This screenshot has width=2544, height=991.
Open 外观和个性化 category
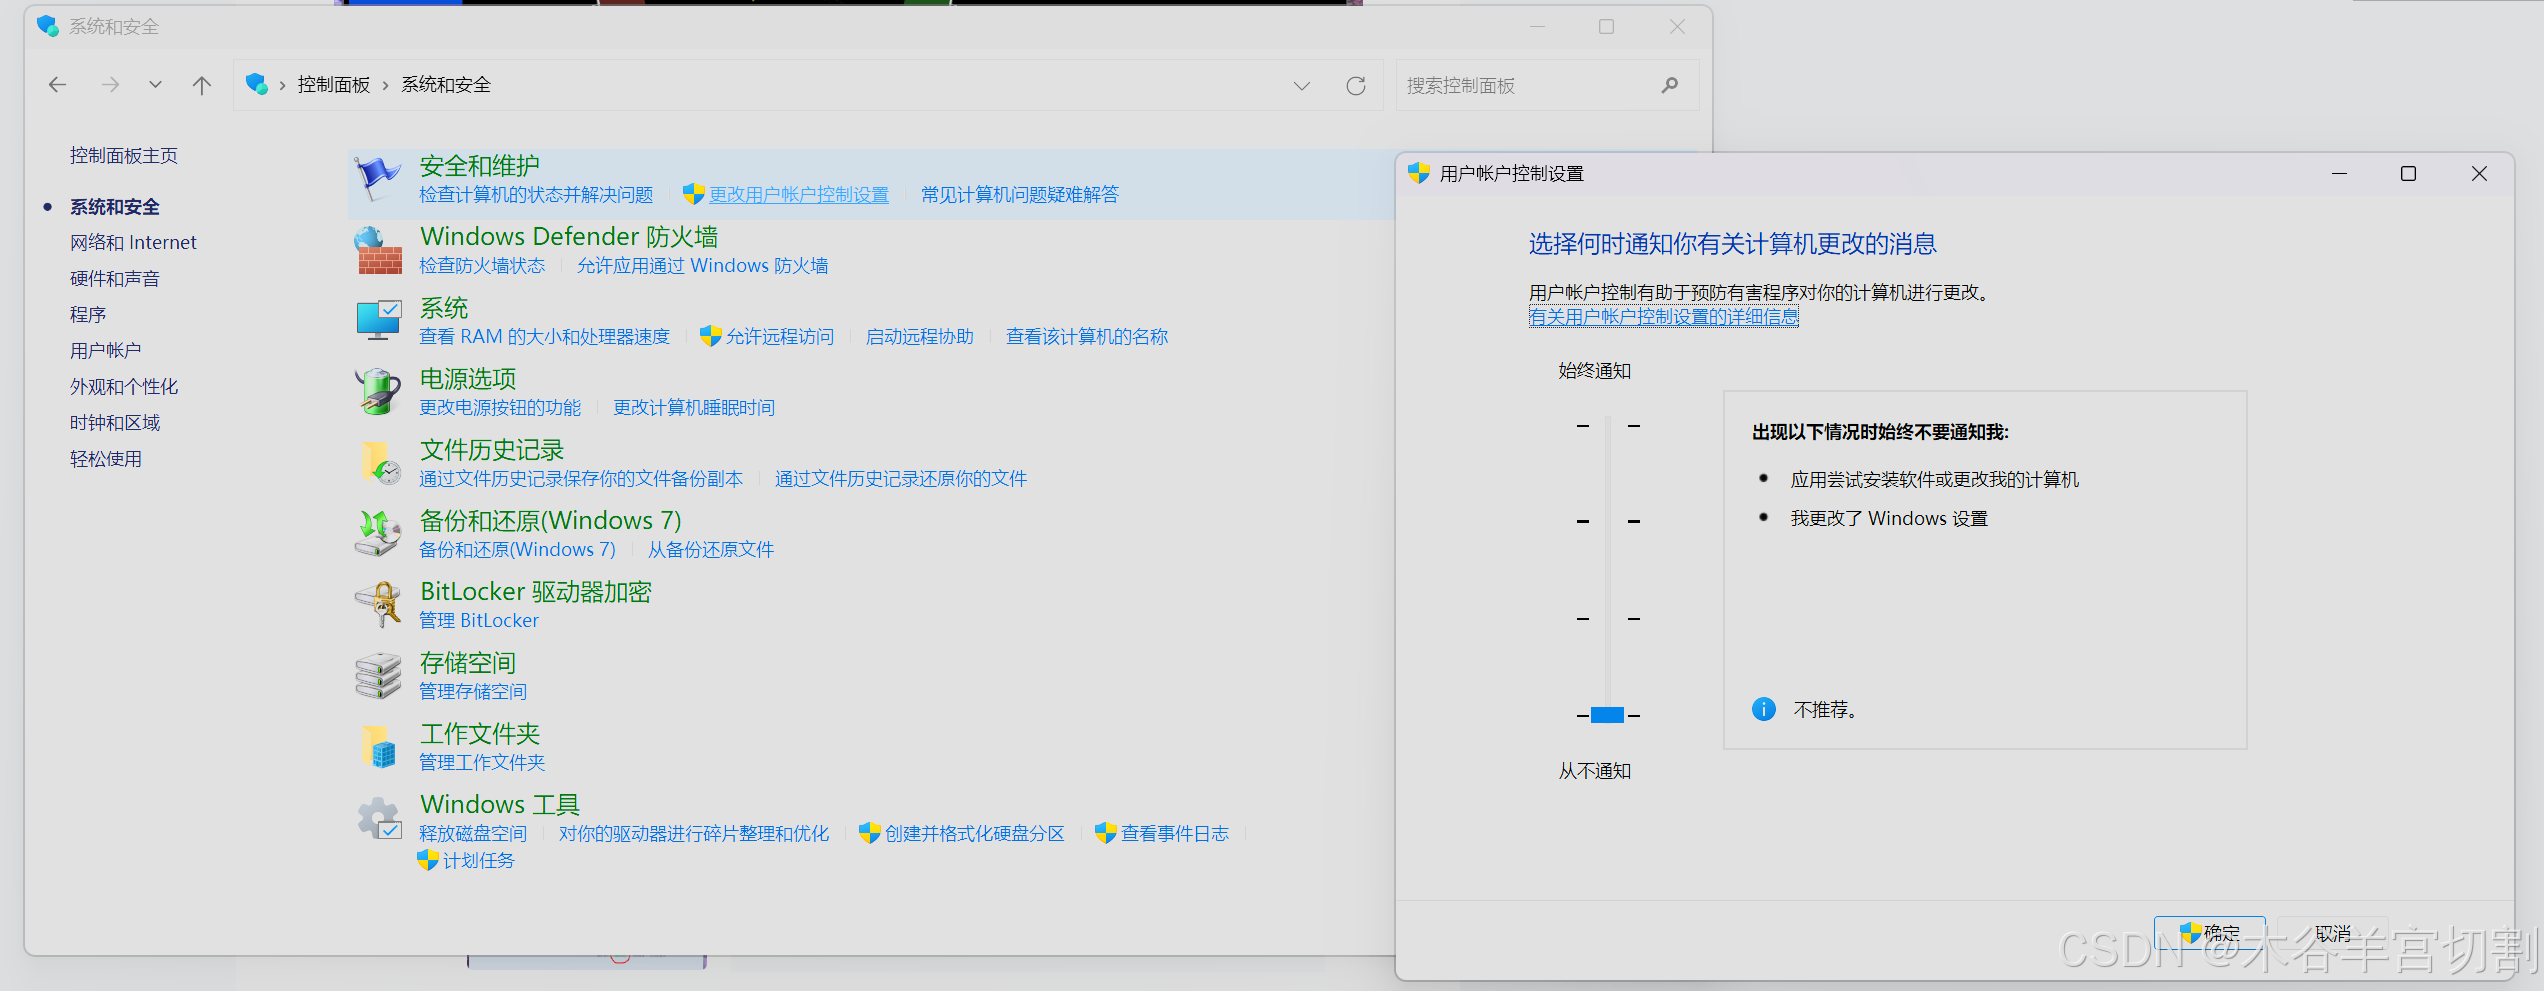[124, 386]
